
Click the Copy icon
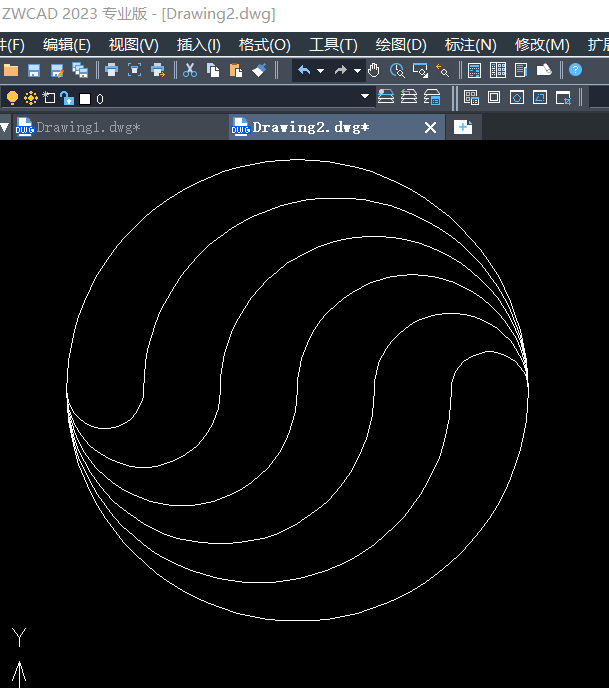(x=213, y=70)
